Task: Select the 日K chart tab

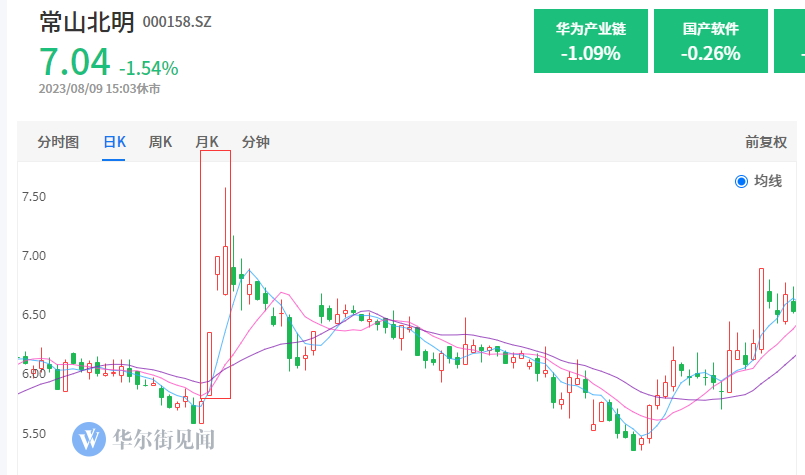Action: click(x=114, y=142)
